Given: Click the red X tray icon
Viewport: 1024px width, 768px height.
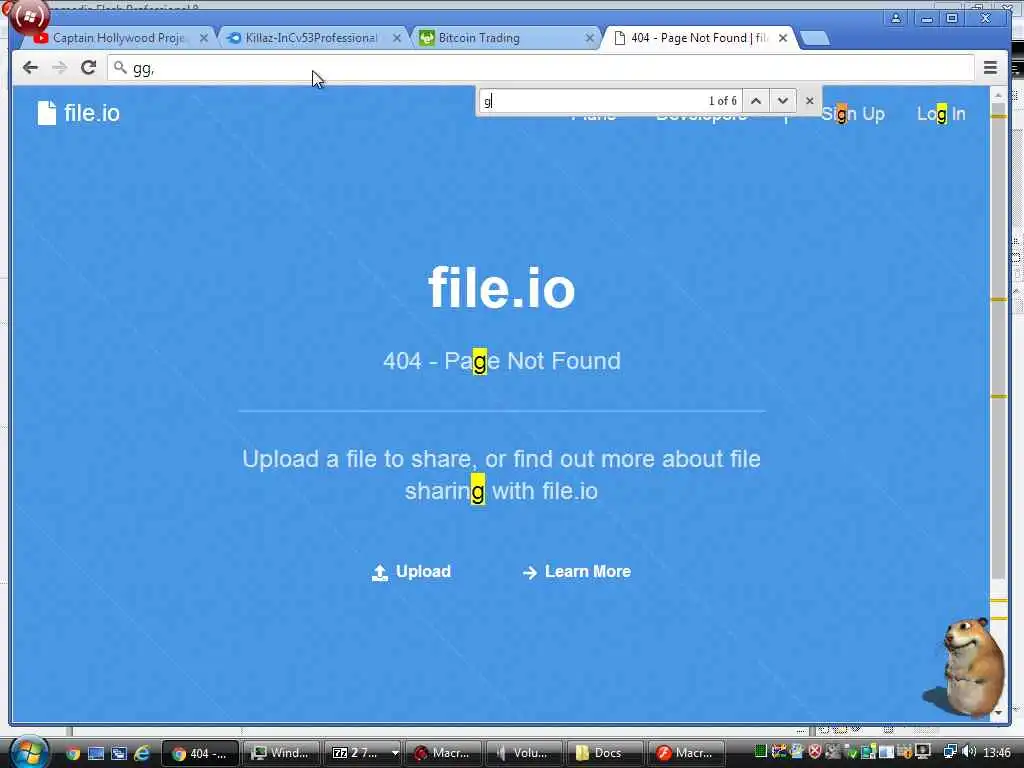Looking at the screenshot, I should pos(814,752).
